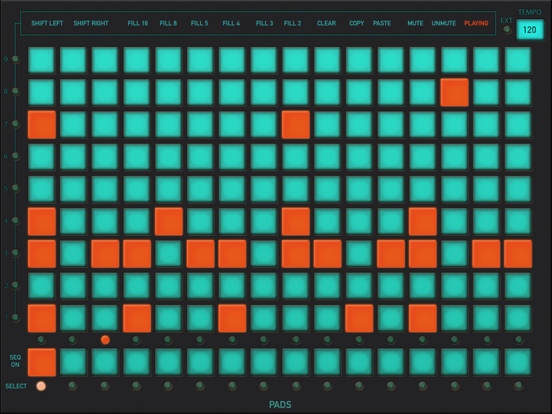Click the lit orange step indicator light
This screenshot has height=414, width=552.
tap(105, 340)
